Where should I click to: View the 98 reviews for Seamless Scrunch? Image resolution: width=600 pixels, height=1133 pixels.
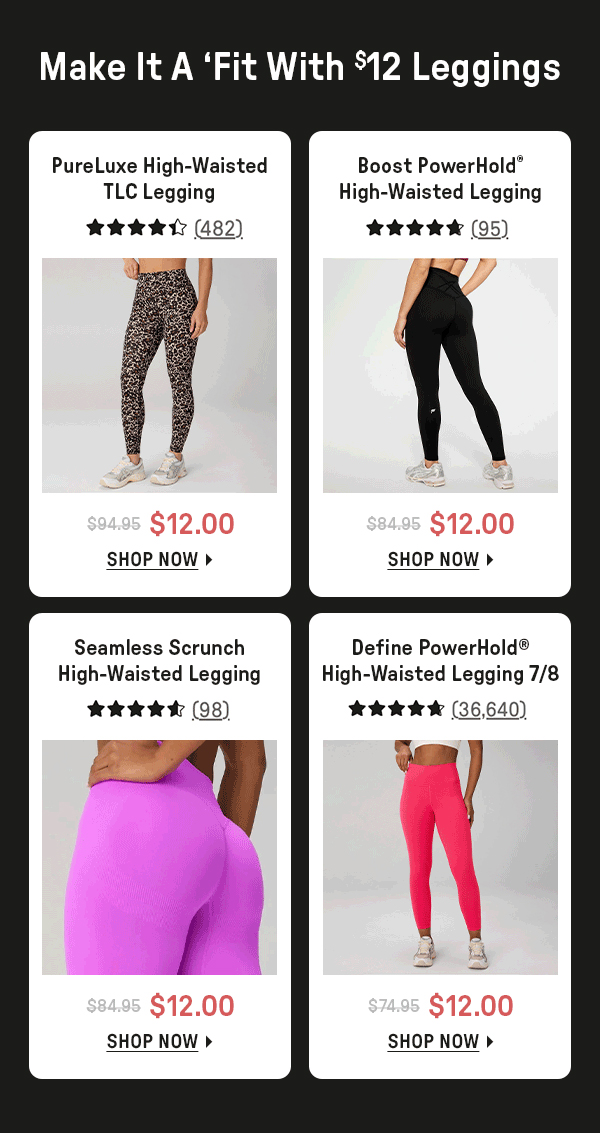point(210,710)
